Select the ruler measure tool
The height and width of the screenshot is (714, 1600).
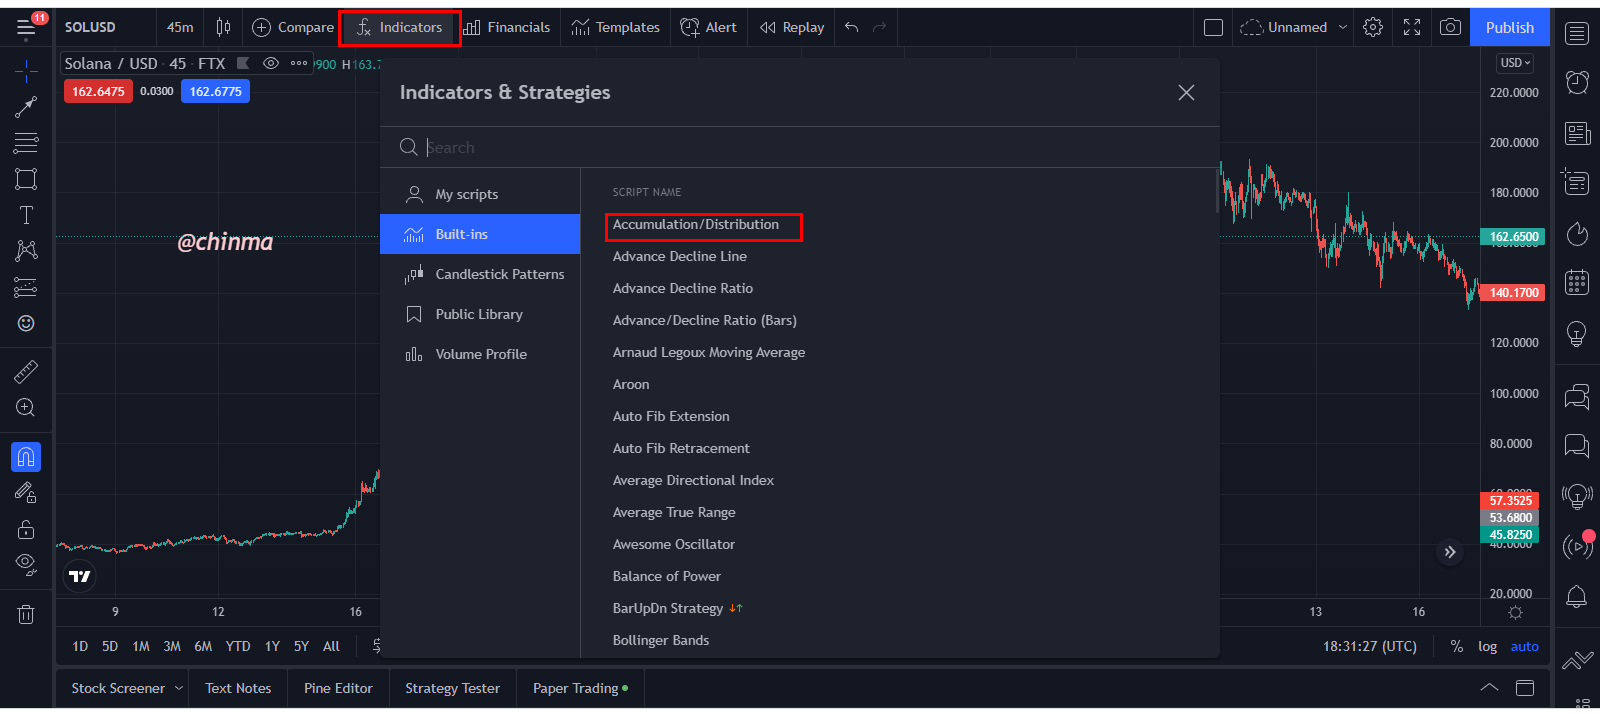pyautogui.click(x=26, y=372)
